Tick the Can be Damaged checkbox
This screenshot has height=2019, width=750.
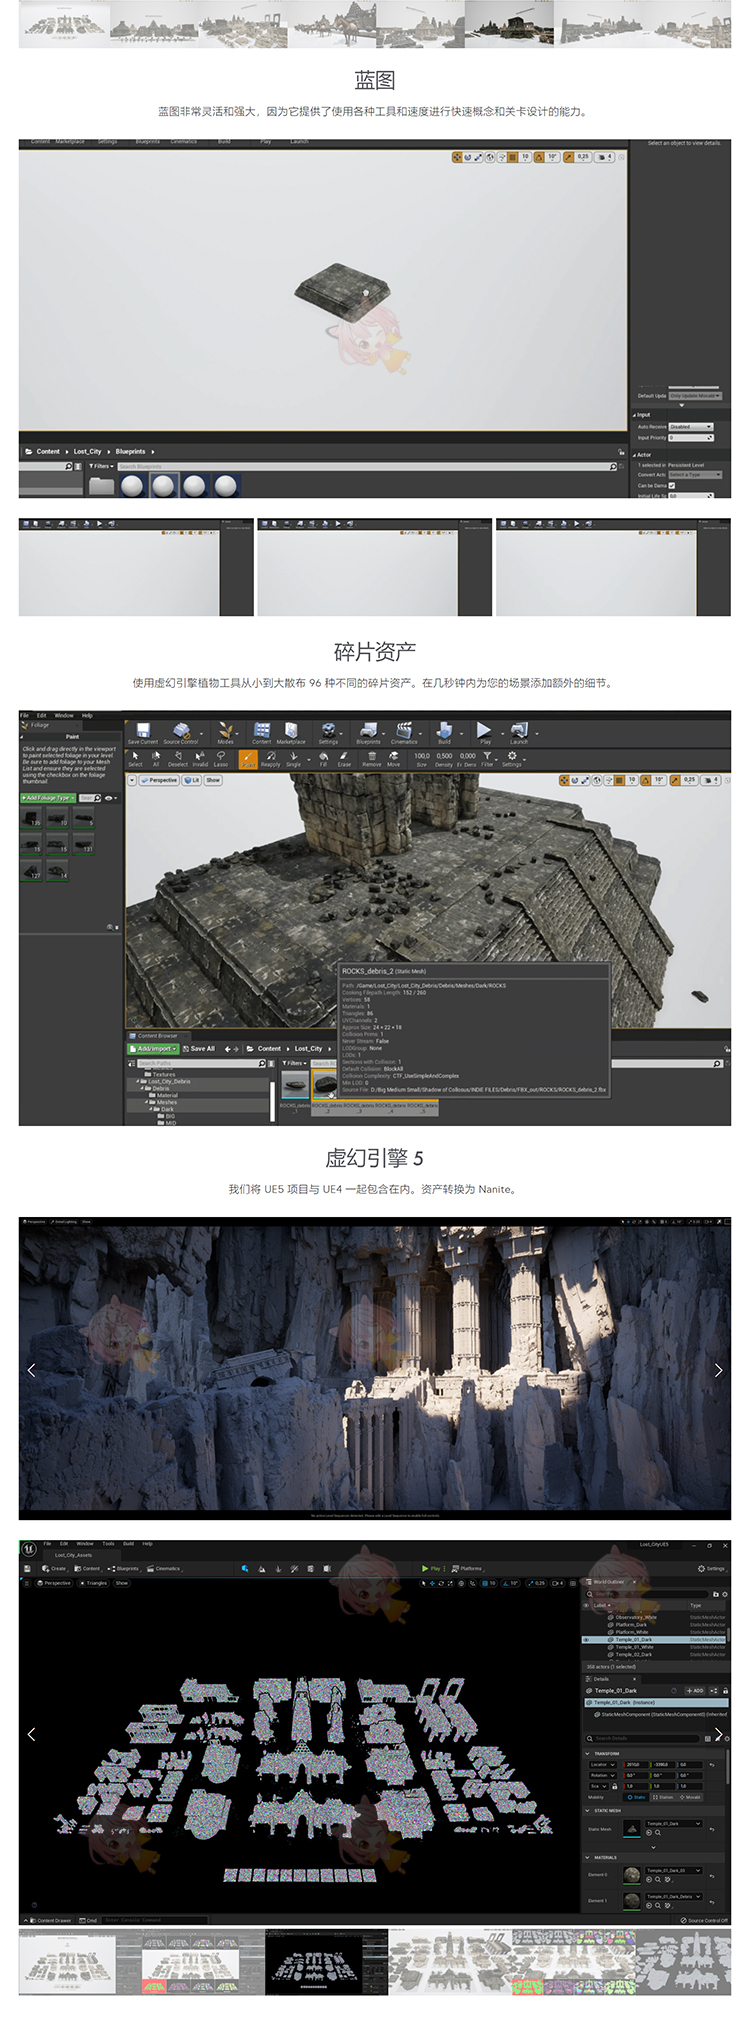tap(672, 485)
